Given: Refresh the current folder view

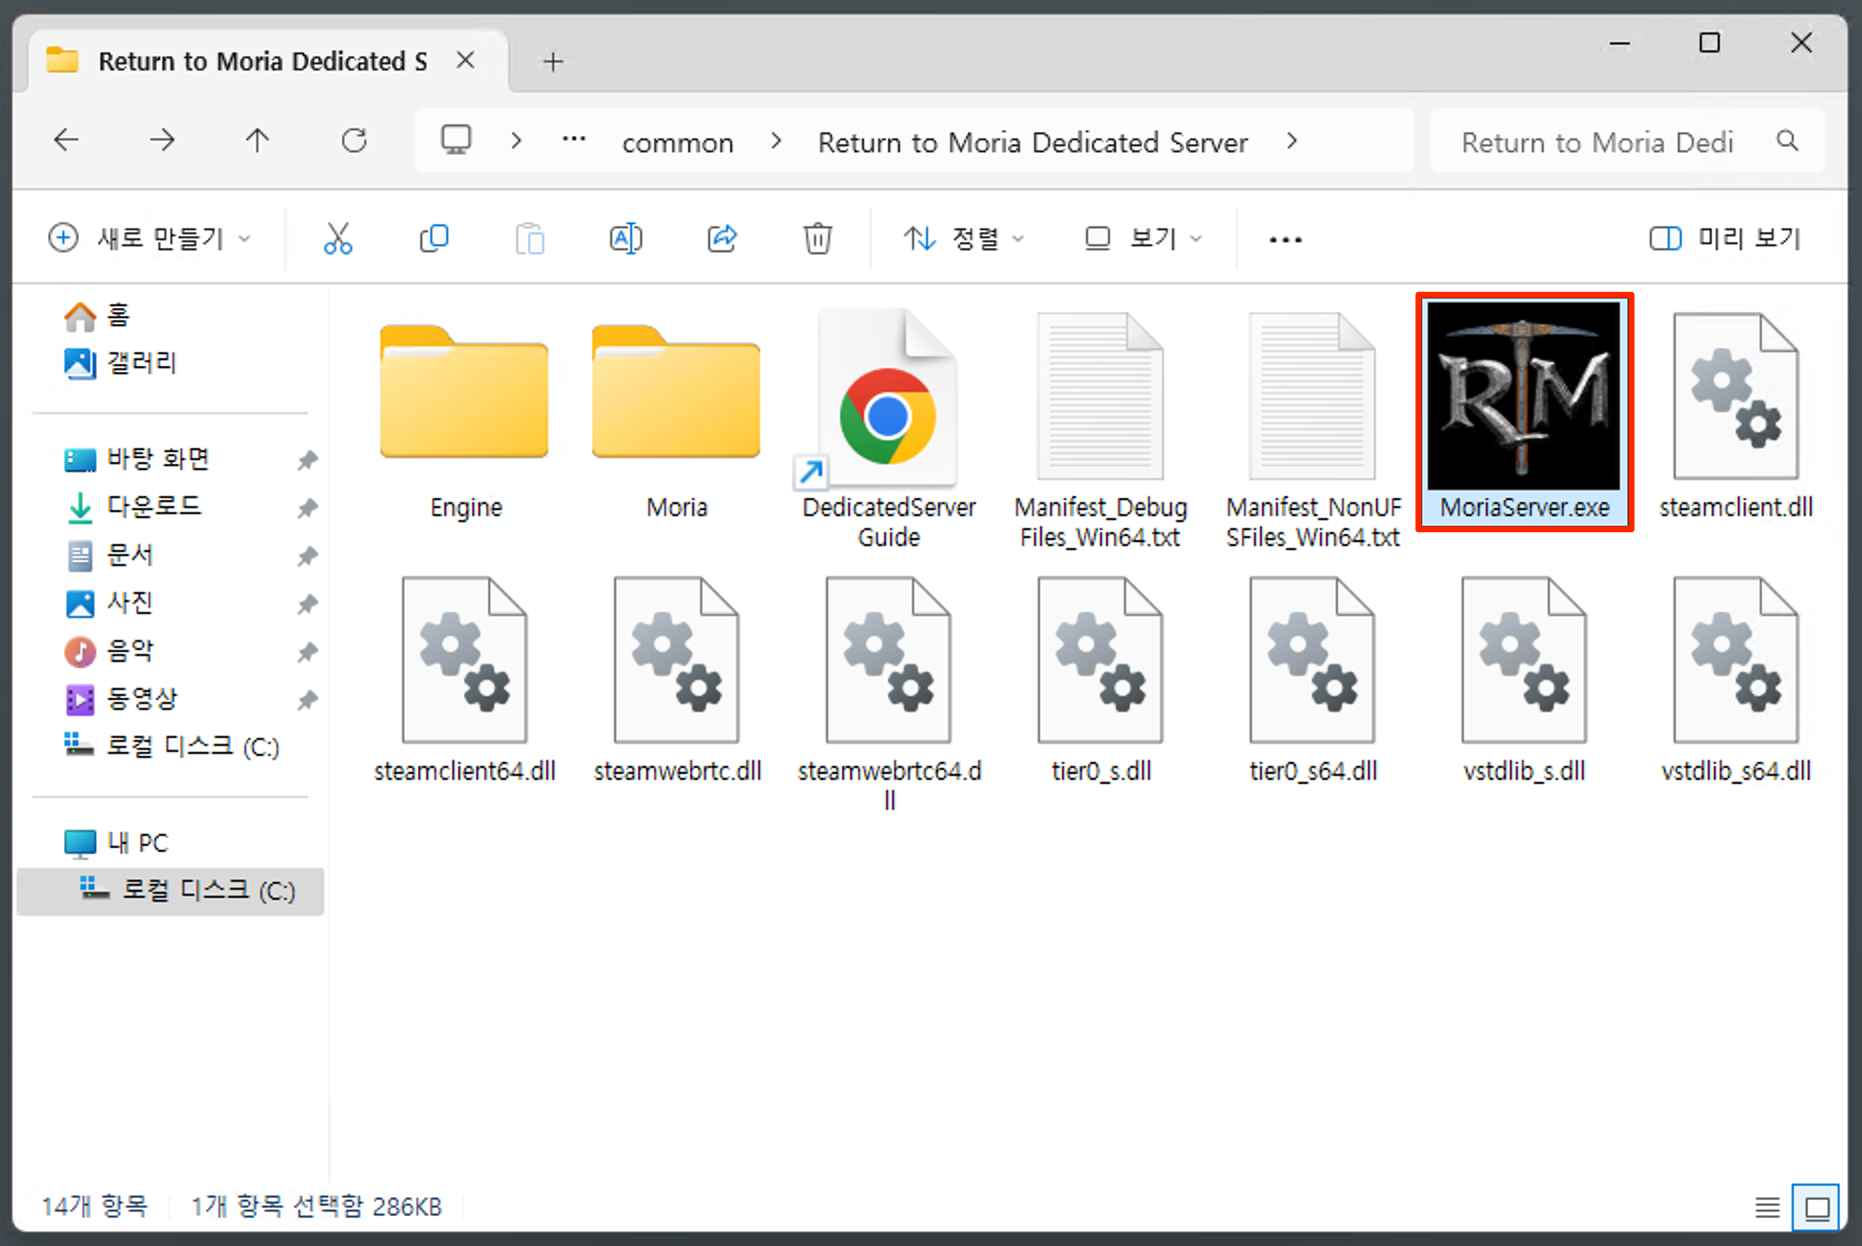Looking at the screenshot, I should 354,141.
